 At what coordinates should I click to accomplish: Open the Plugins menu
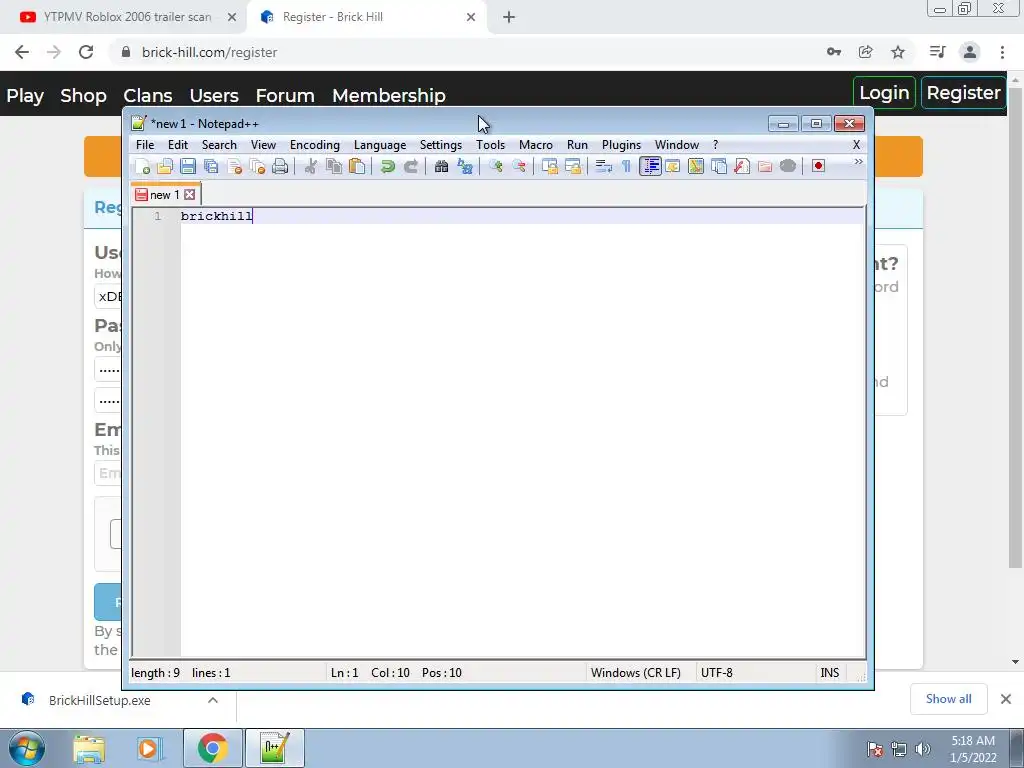(x=621, y=144)
